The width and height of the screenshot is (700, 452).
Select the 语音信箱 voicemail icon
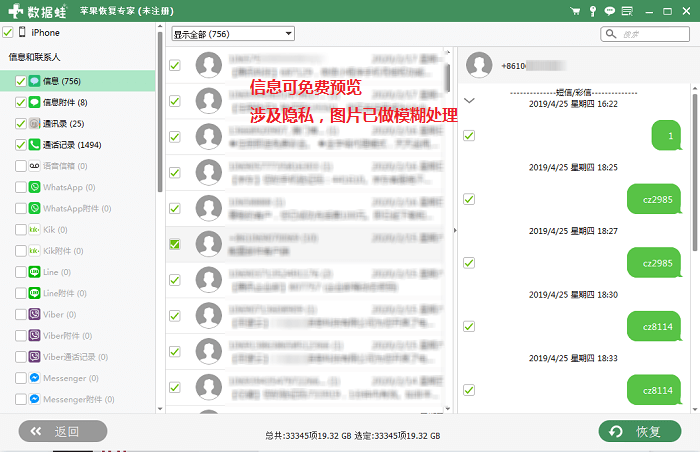click(x=34, y=166)
